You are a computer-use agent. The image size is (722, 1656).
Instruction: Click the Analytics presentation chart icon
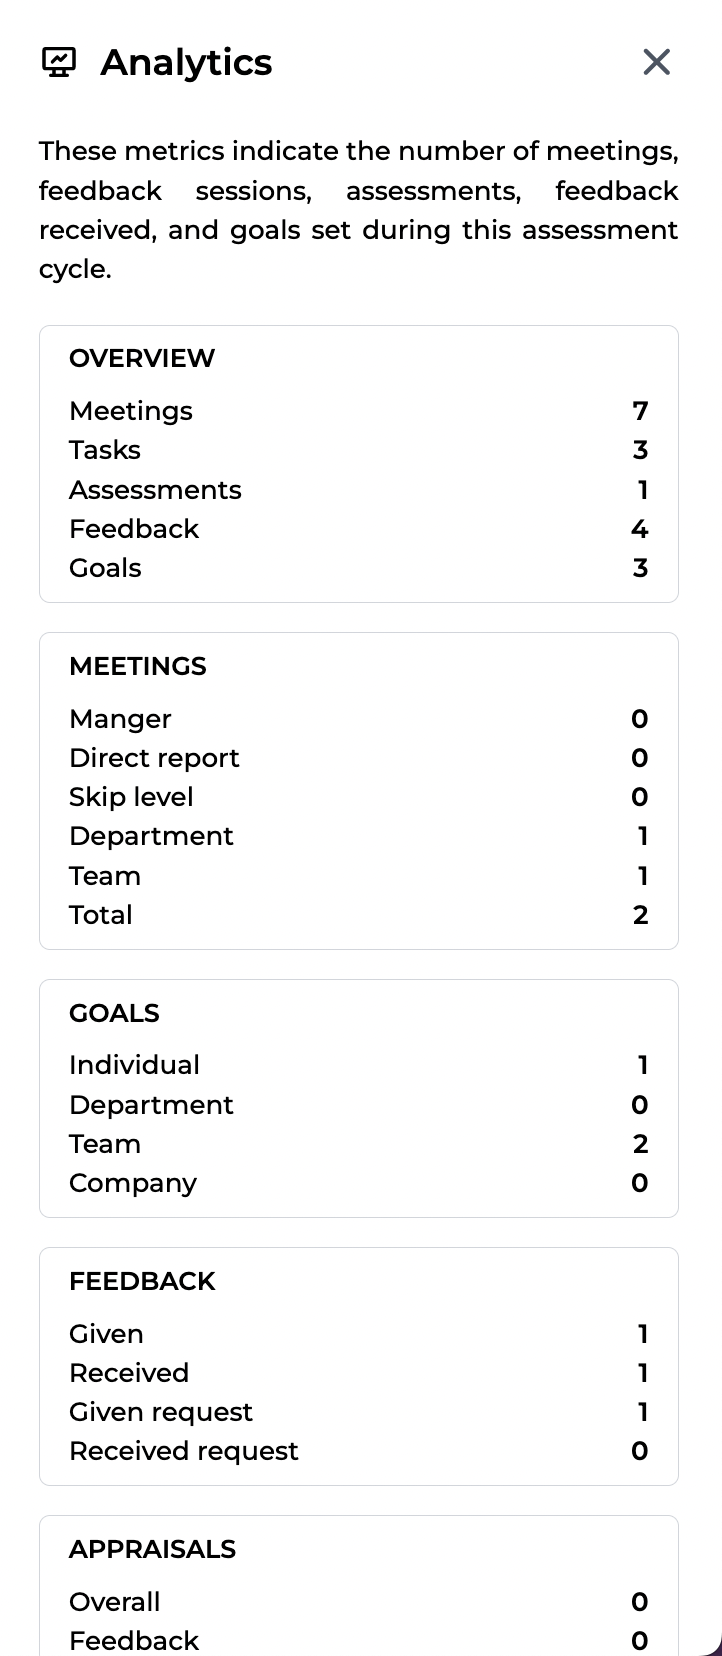point(59,62)
